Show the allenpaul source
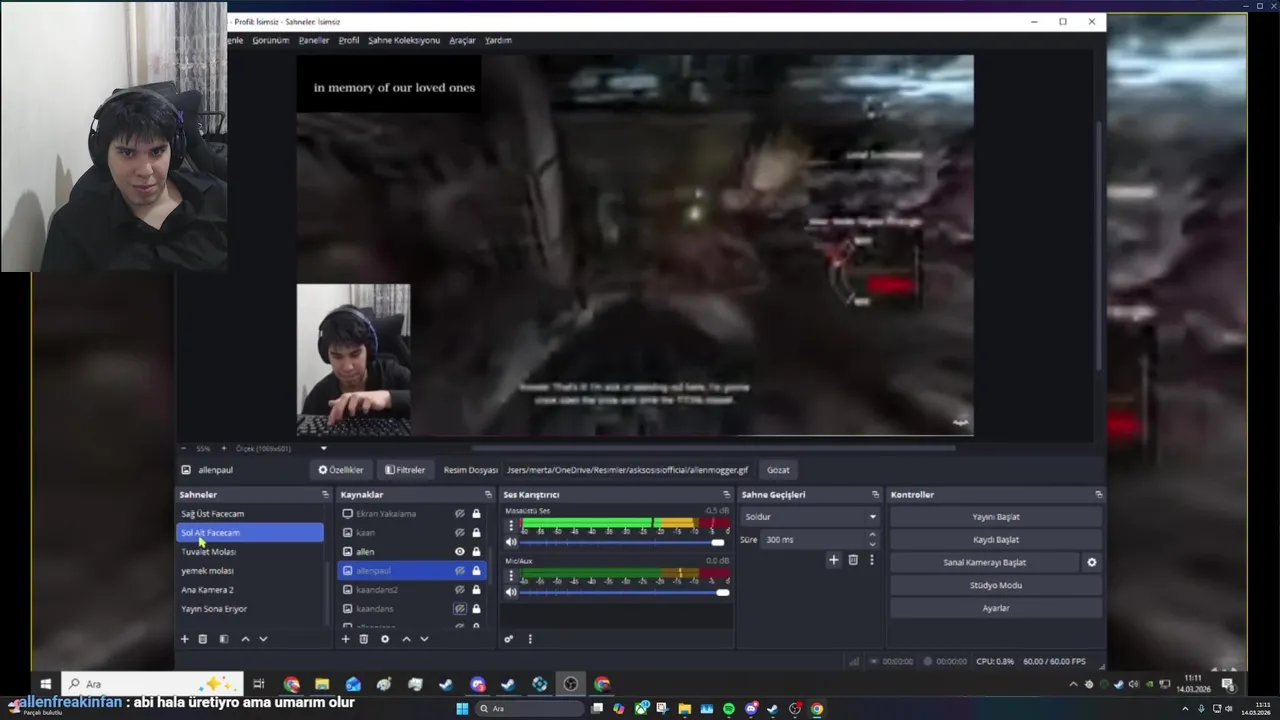This screenshot has height=720, width=1280. 460,571
